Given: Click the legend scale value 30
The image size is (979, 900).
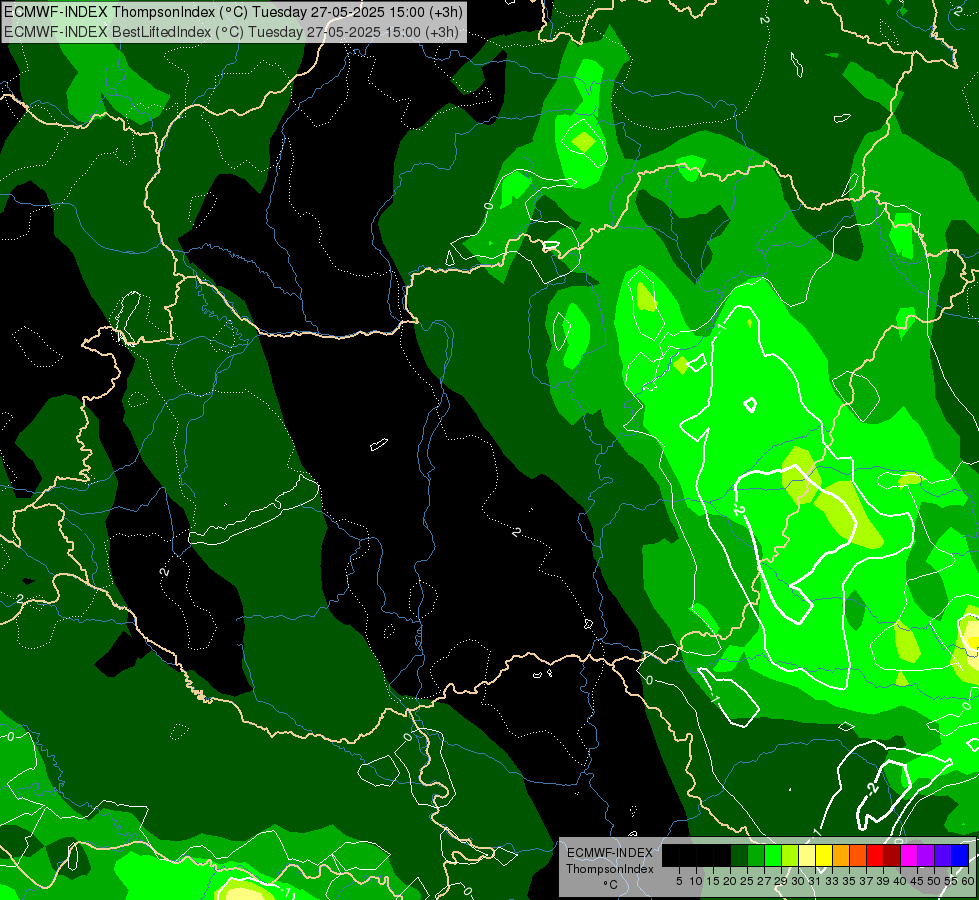Looking at the screenshot, I should click(798, 881).
